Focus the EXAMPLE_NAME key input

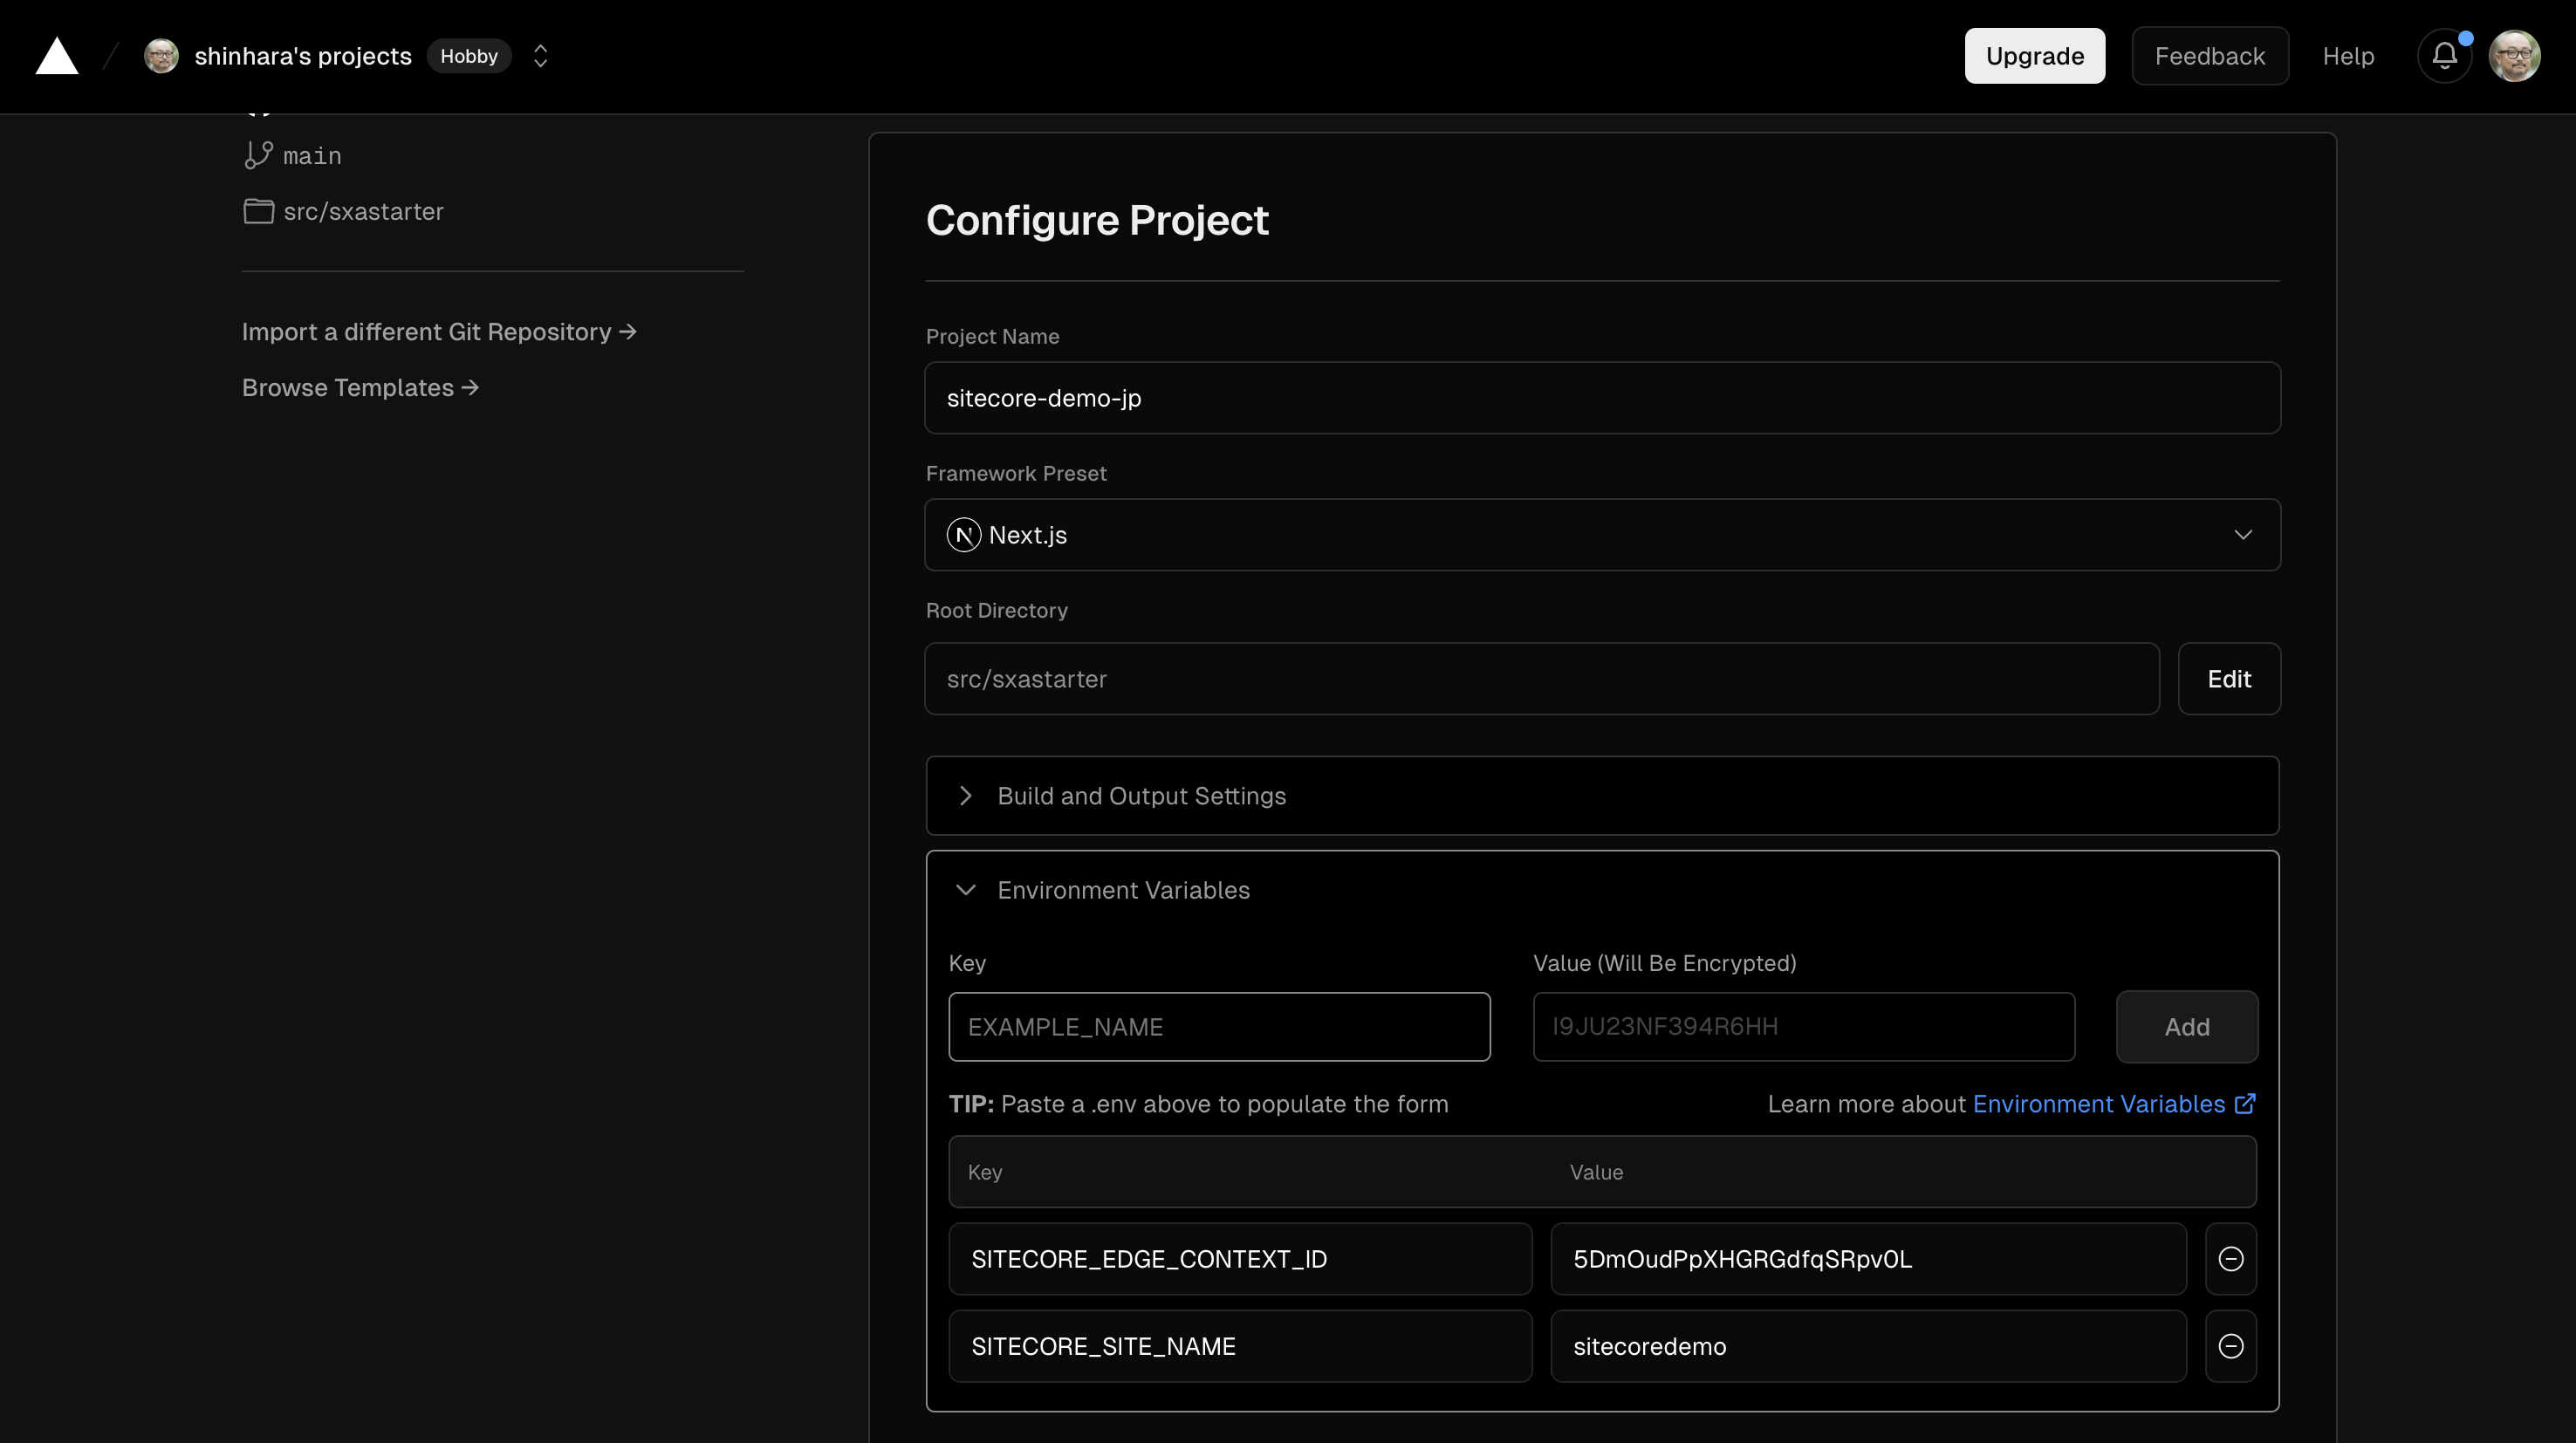(1219, 1027)
